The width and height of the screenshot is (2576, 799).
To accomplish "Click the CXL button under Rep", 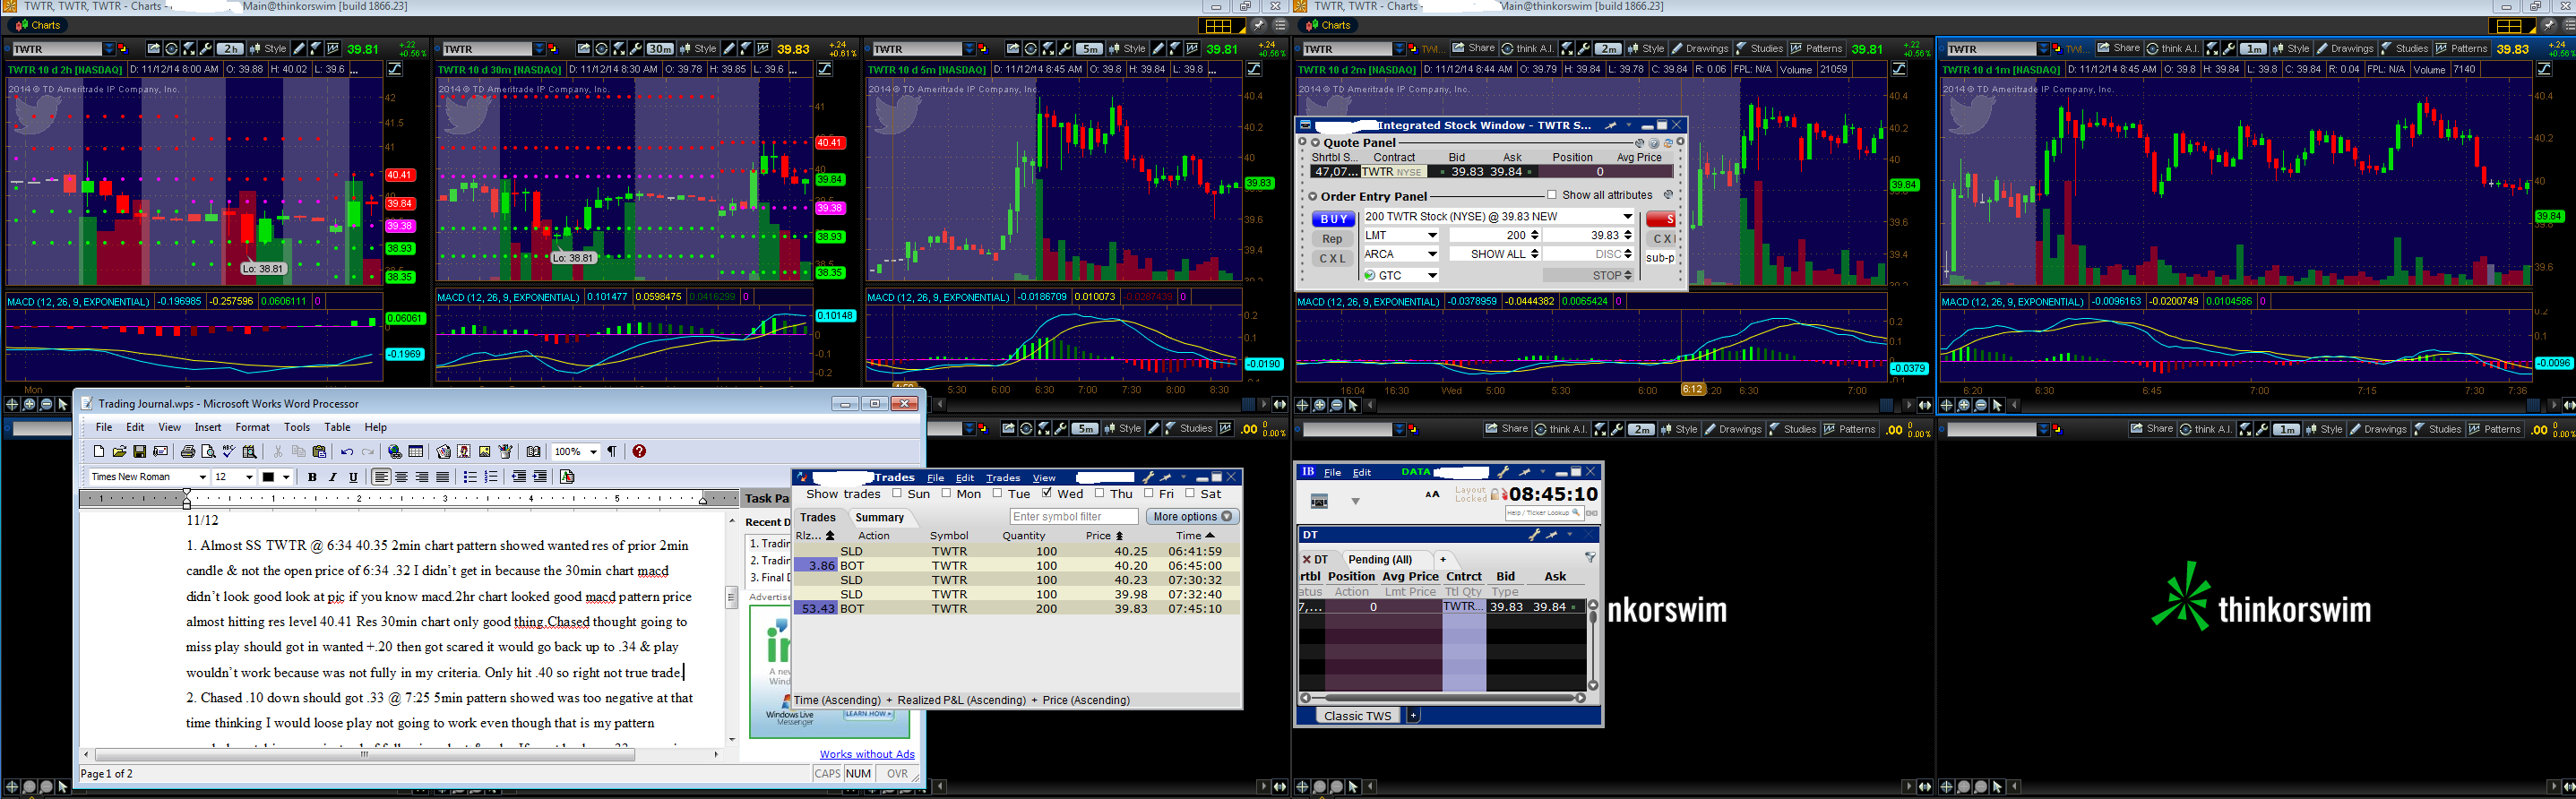I will [x=1332, y=258].
